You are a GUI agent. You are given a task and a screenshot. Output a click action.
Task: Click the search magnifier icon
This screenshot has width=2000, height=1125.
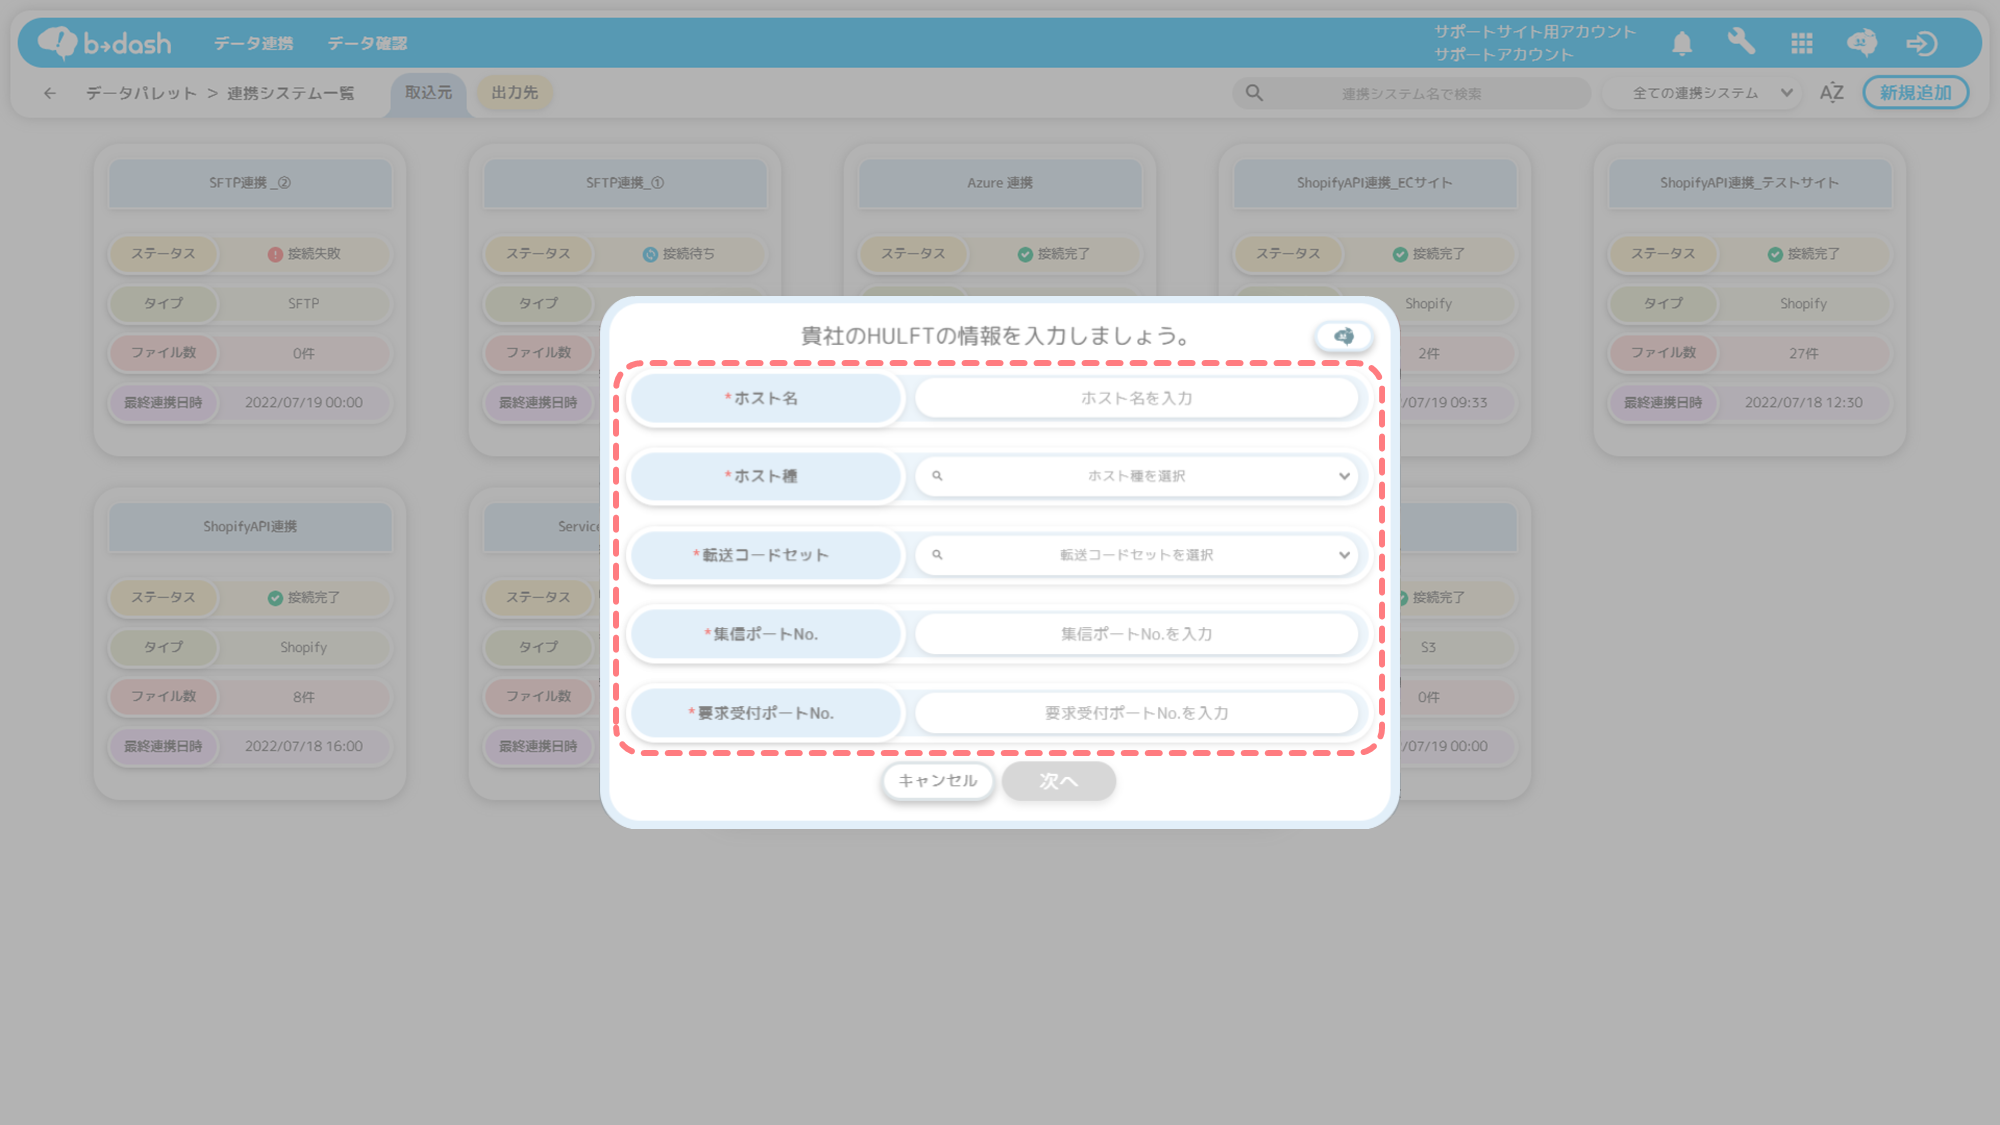(x=1254, y=93)
